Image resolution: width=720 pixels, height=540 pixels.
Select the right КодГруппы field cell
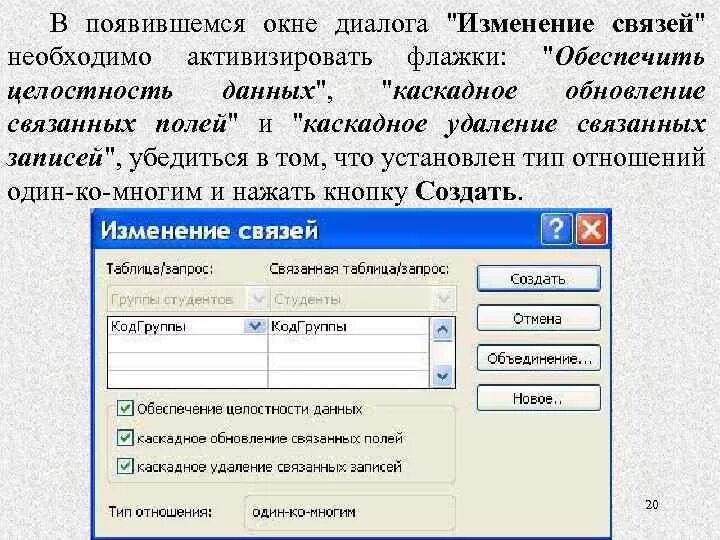(349, 326)
